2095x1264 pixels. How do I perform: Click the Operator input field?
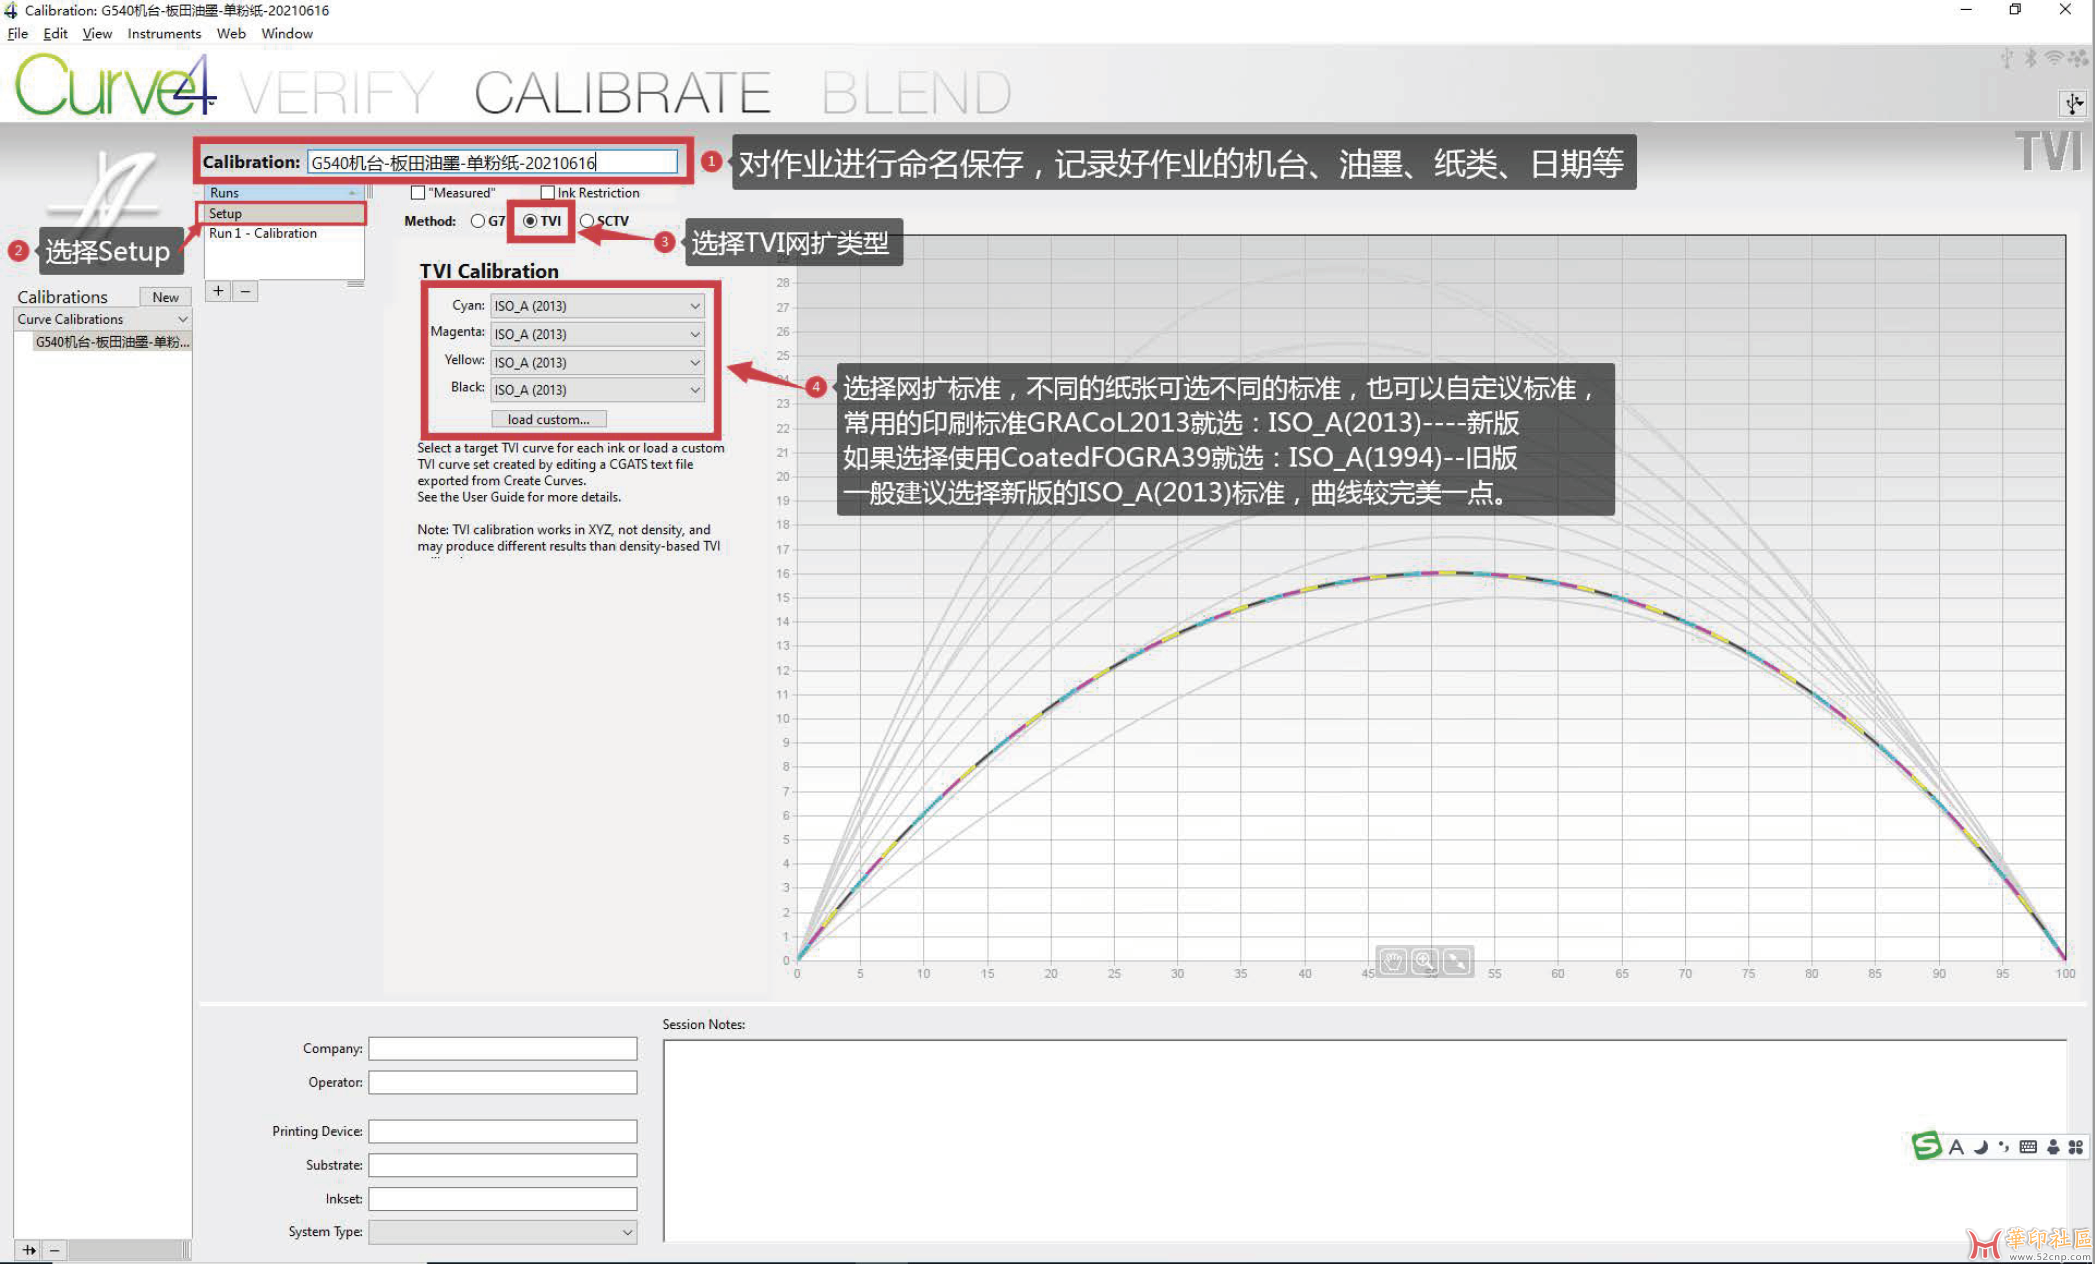[502, 1082]
